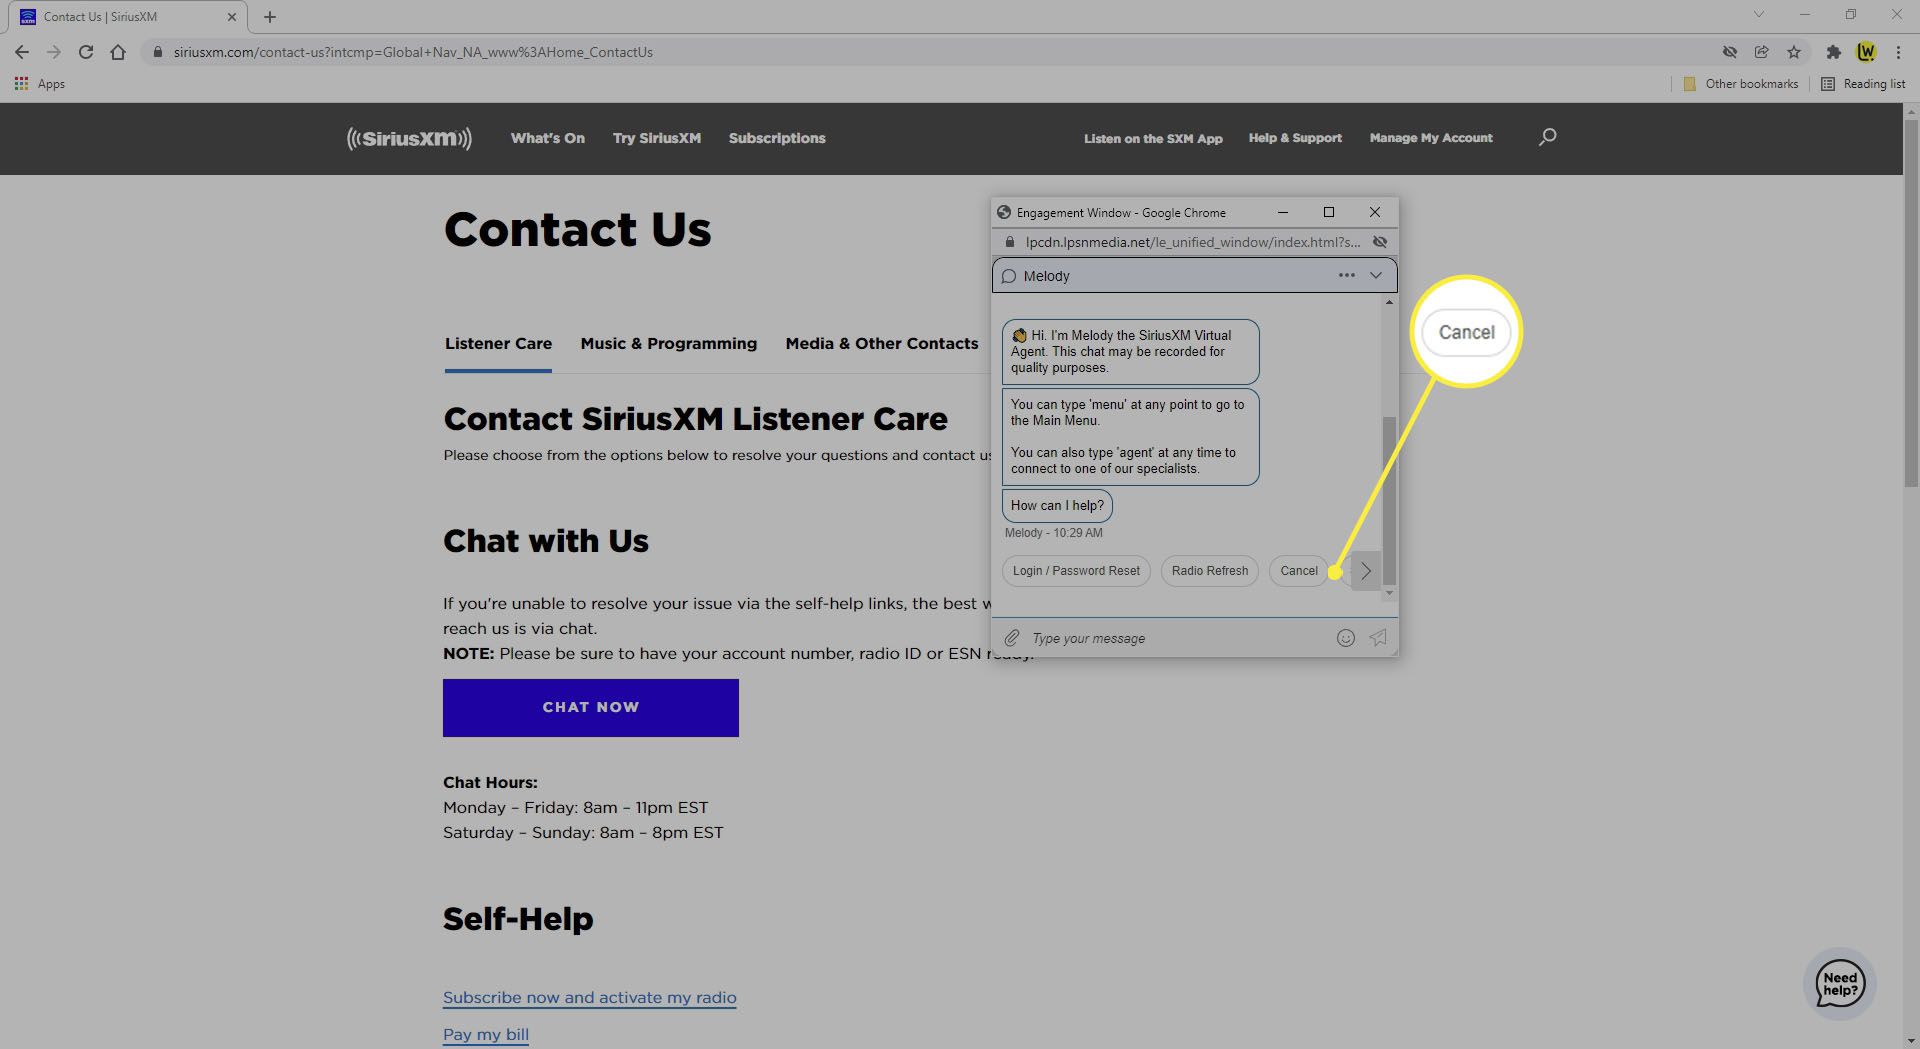This screenshot has height=1049, width=1920.
Task: Open the extensions puzzle icon
Action: tap(1833, 52)
